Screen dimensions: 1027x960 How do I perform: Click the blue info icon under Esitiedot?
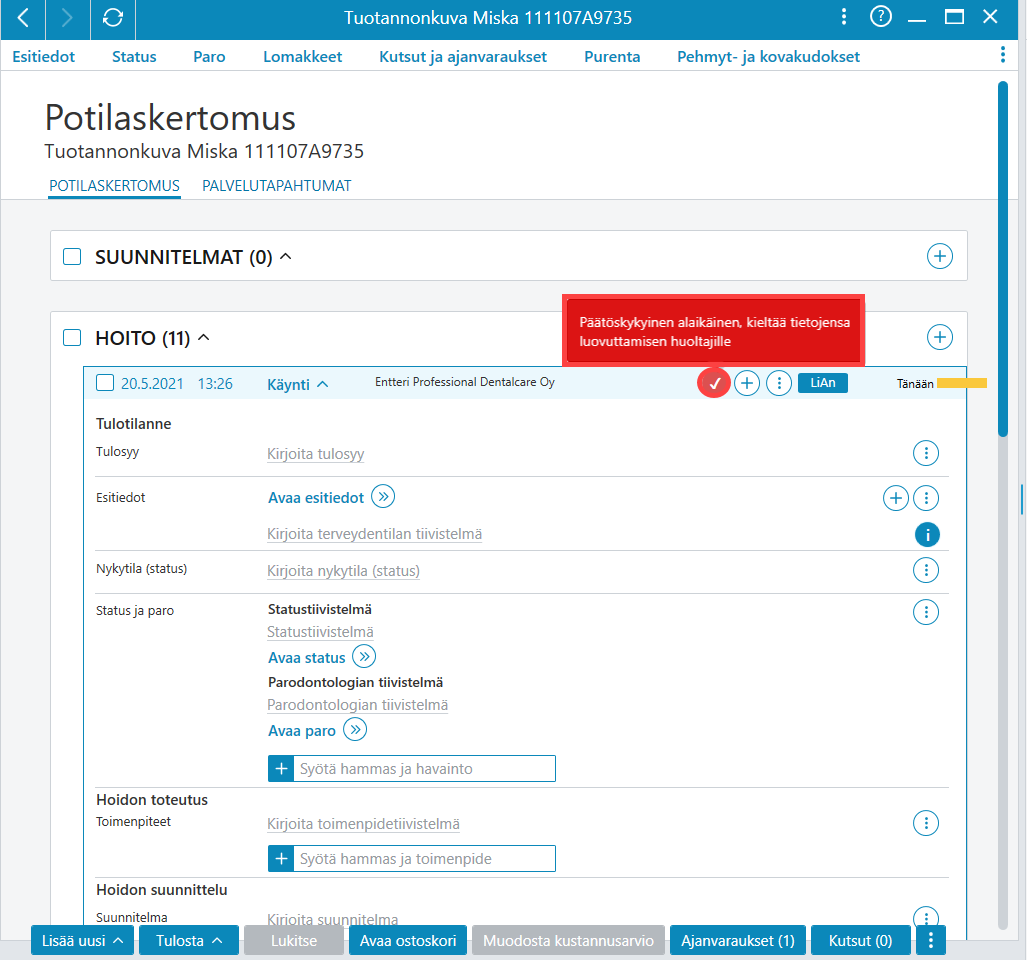(927, 534)
